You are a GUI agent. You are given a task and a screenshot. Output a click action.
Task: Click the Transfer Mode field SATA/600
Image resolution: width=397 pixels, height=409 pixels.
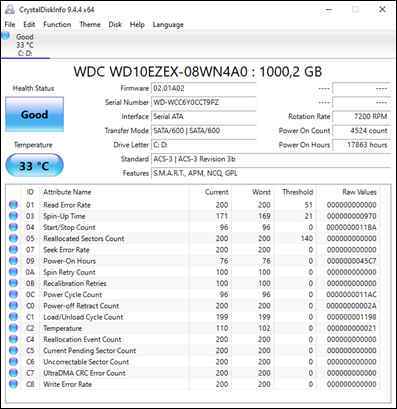pos(204,131)
